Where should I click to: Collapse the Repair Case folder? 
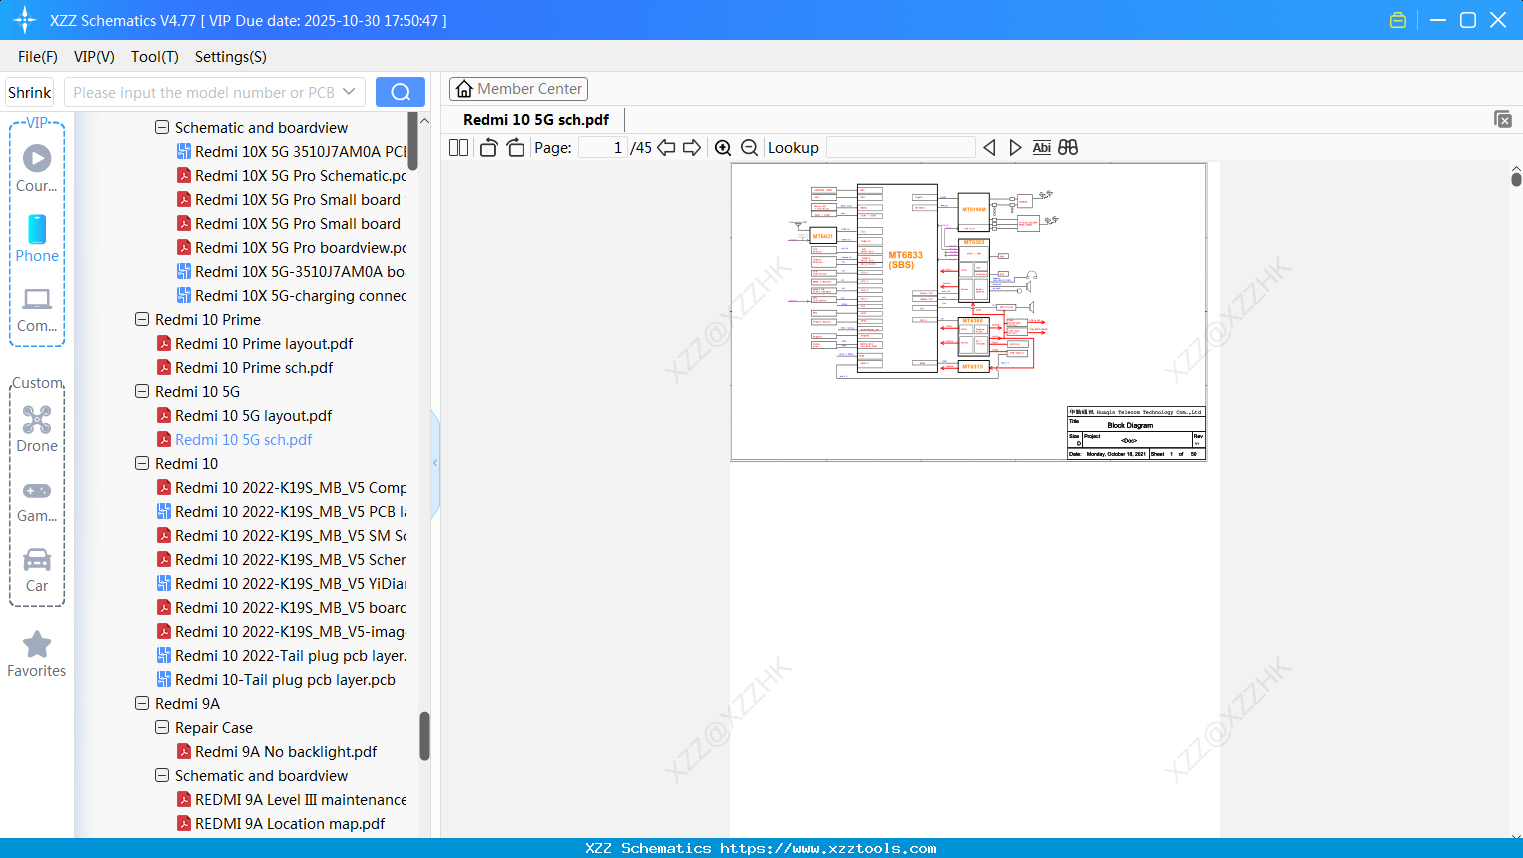(x=162, y=728)
